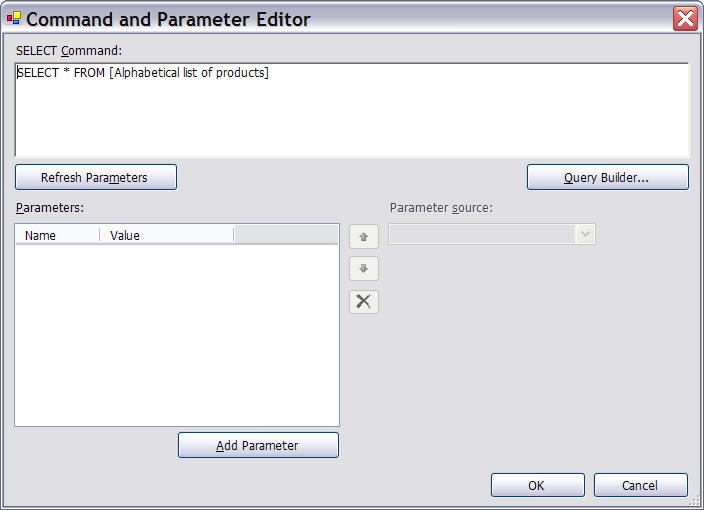Screen dimensions: 704x510
Task: Click the Value column header
Action: coord(166,235)
